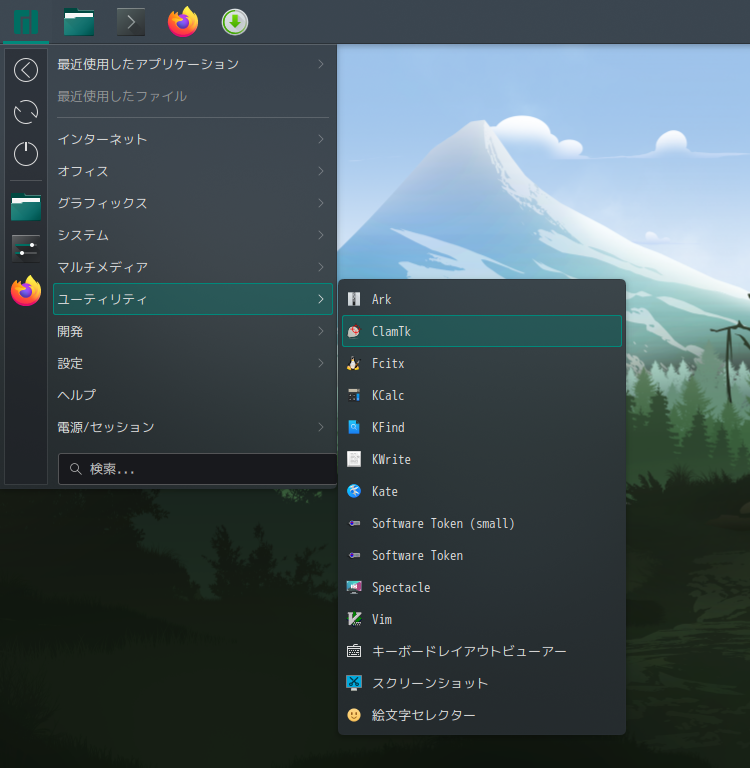Open system settings sliders icon in sidebar

pos(26,248)
